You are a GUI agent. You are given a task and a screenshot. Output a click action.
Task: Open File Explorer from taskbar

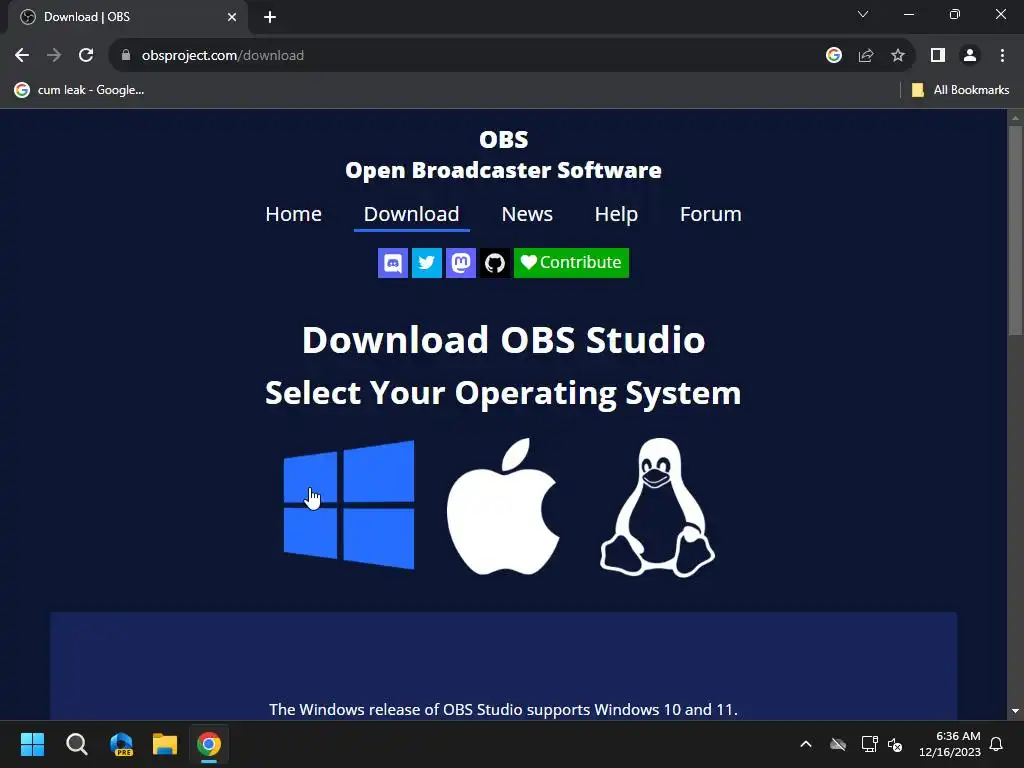[165, 744]
